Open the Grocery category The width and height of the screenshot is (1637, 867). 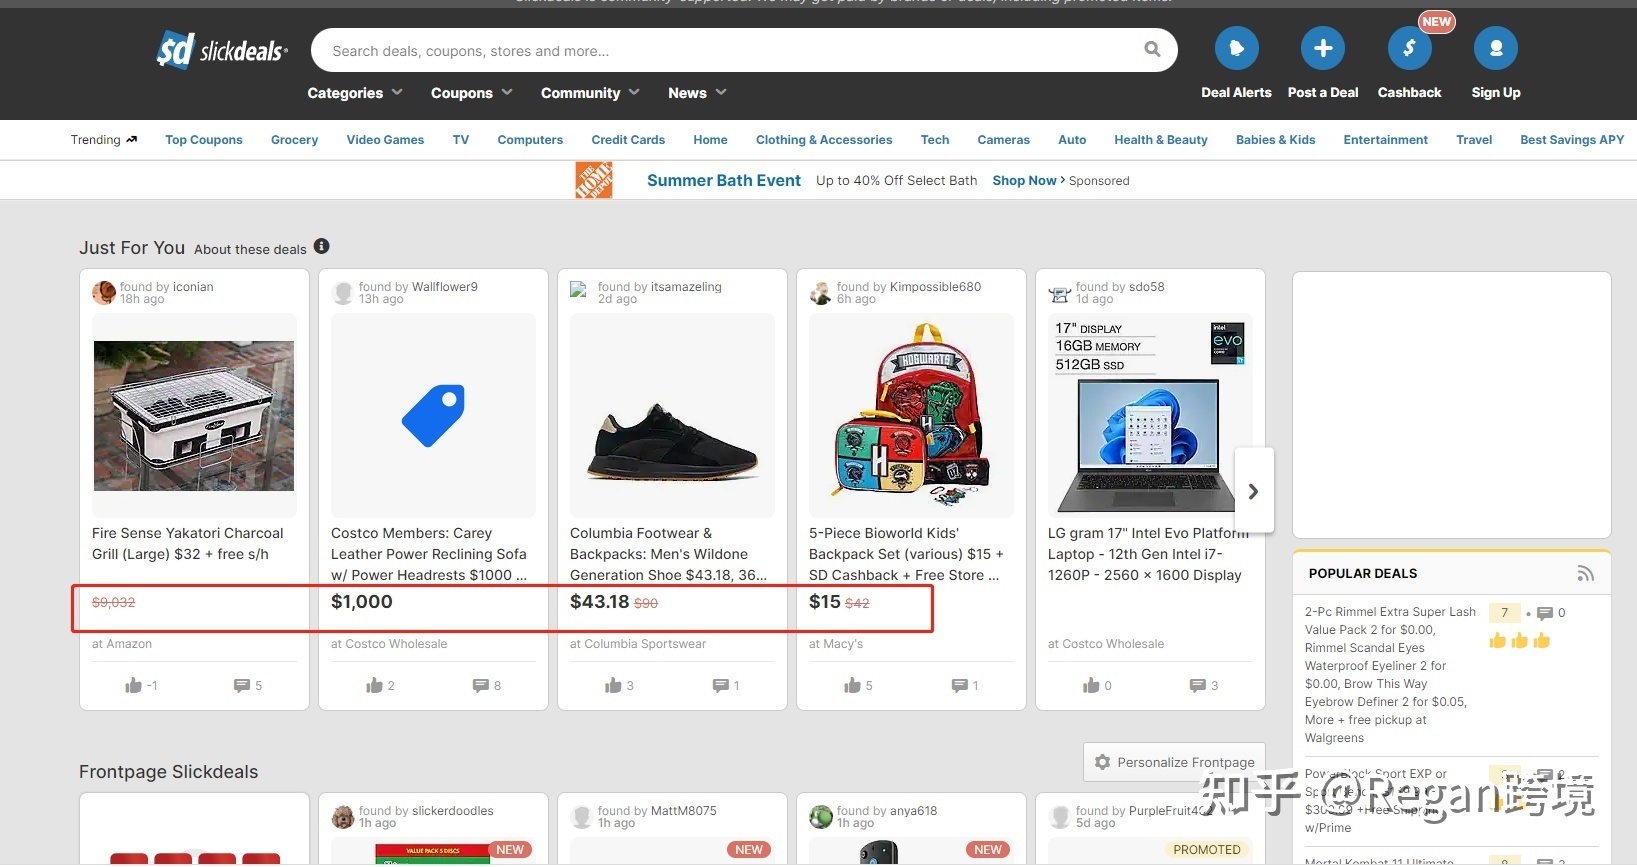click(x=294, y=140)
